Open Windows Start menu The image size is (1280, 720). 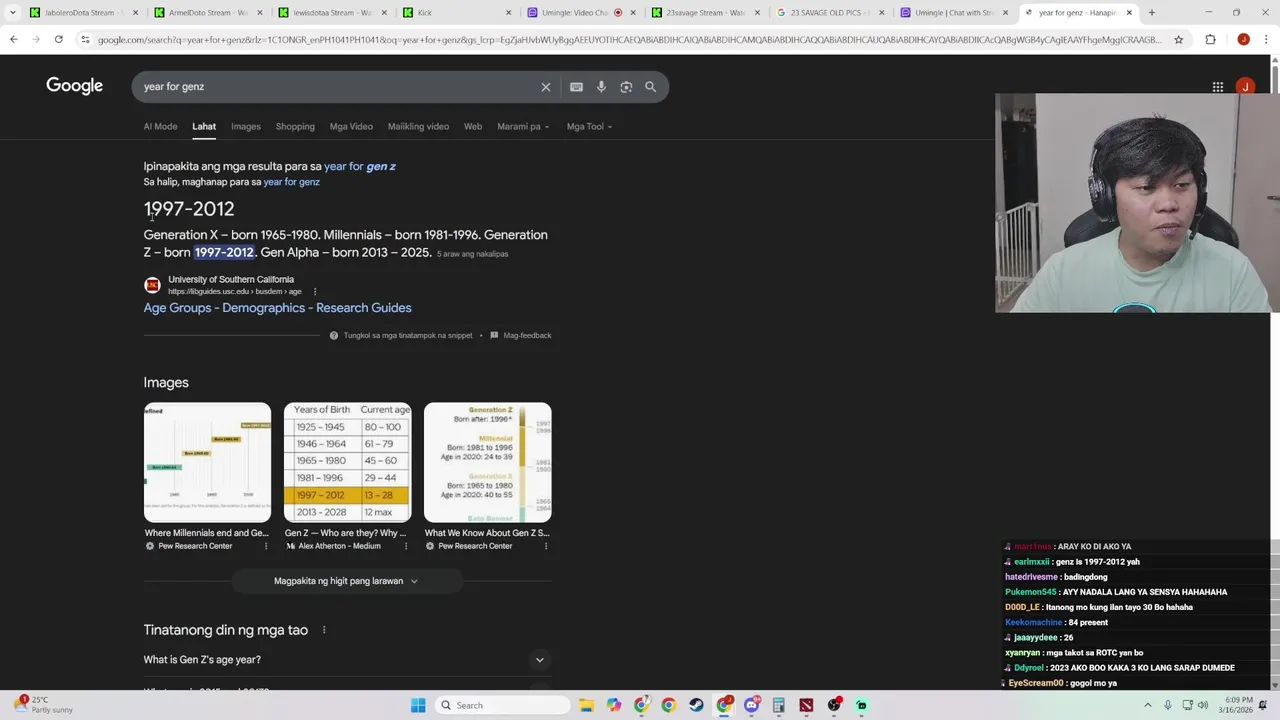[x=418, y=705]
